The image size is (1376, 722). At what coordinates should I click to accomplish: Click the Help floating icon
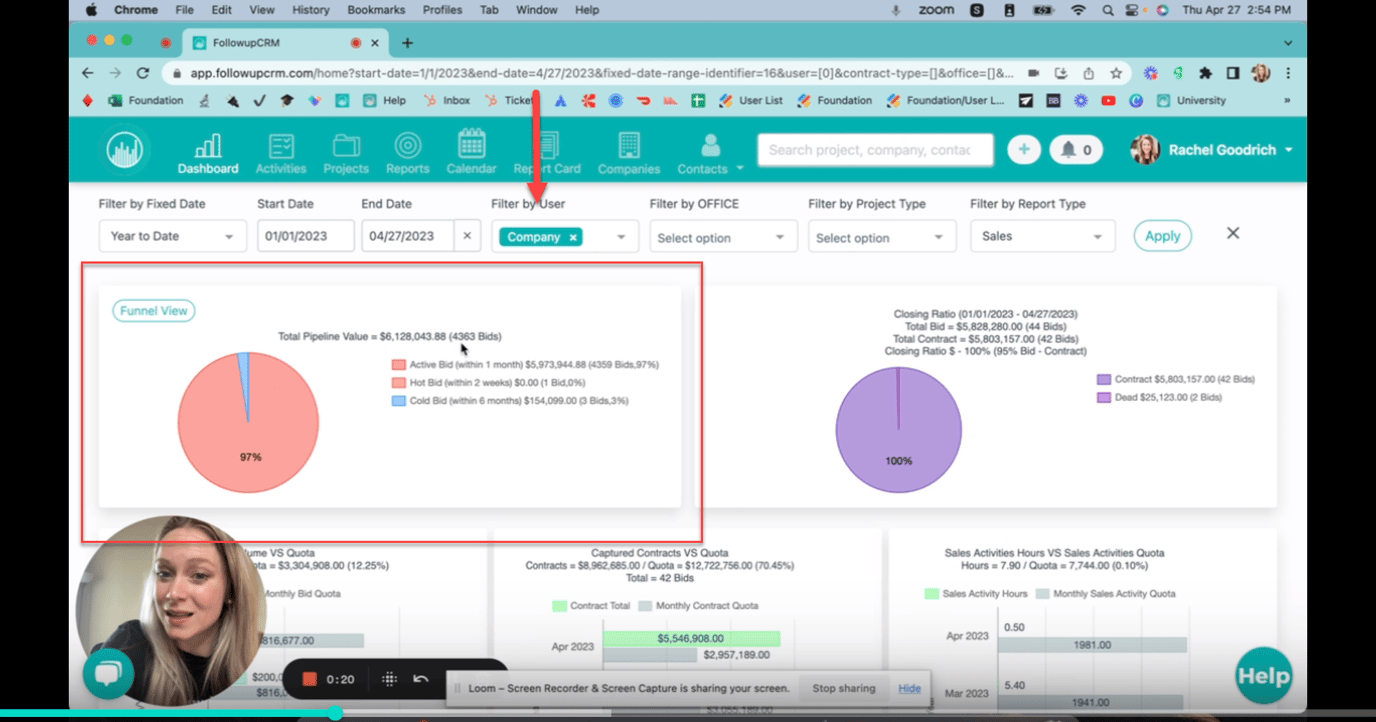tap(1262, 675)
